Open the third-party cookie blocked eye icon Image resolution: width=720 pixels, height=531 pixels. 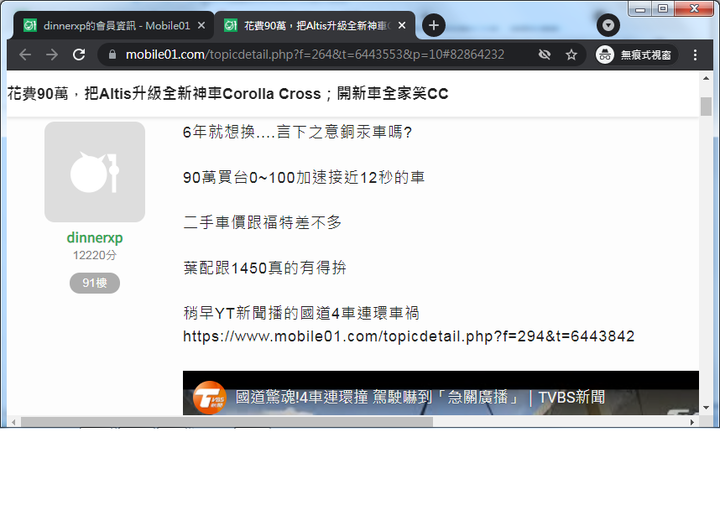pyautogui.click(x=545, y=55)
